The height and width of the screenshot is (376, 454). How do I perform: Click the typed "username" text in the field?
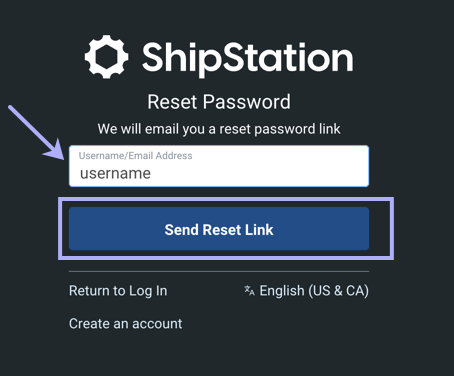(115, 173)
